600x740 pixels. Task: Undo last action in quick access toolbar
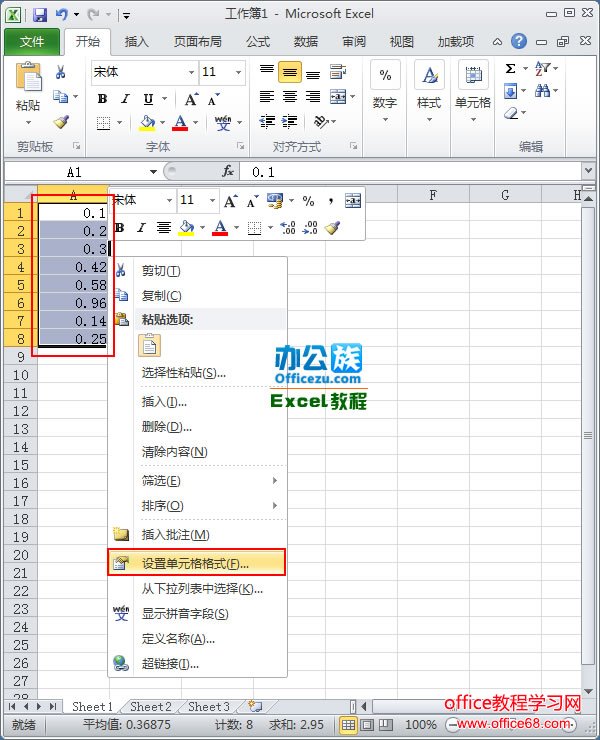click(x=62, y=15)
